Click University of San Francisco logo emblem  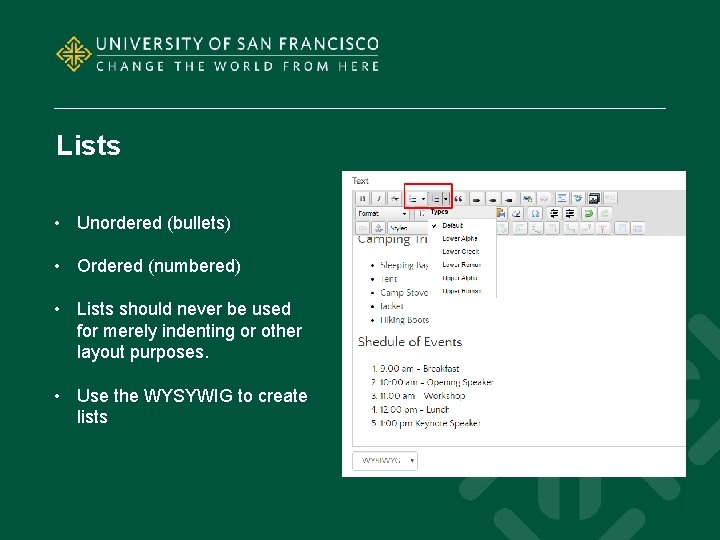[x=73, y=54]
